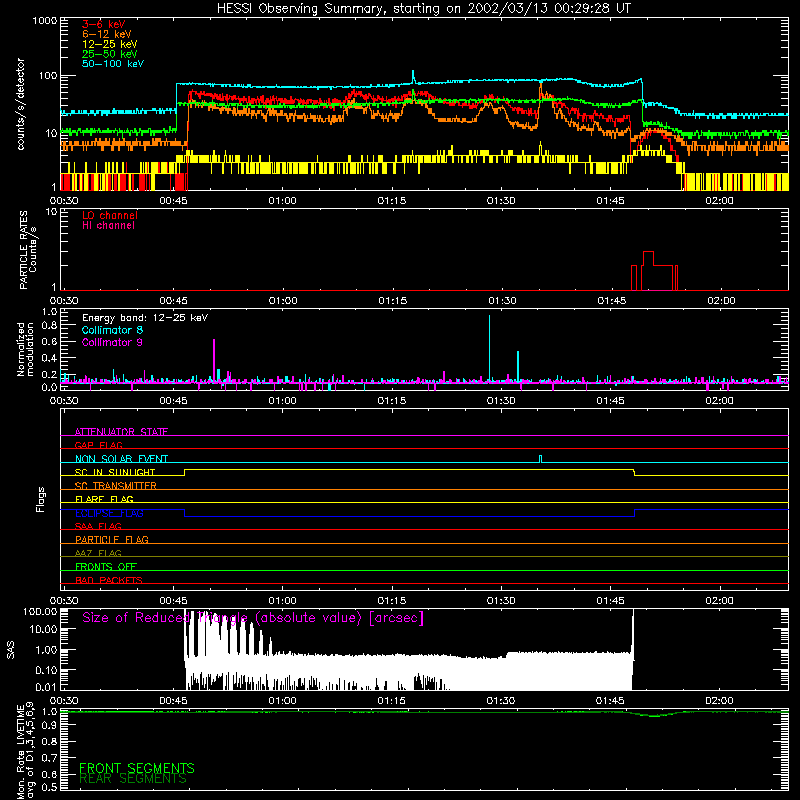Click the SC TRANSMITTER flag label

coord(115,485)
